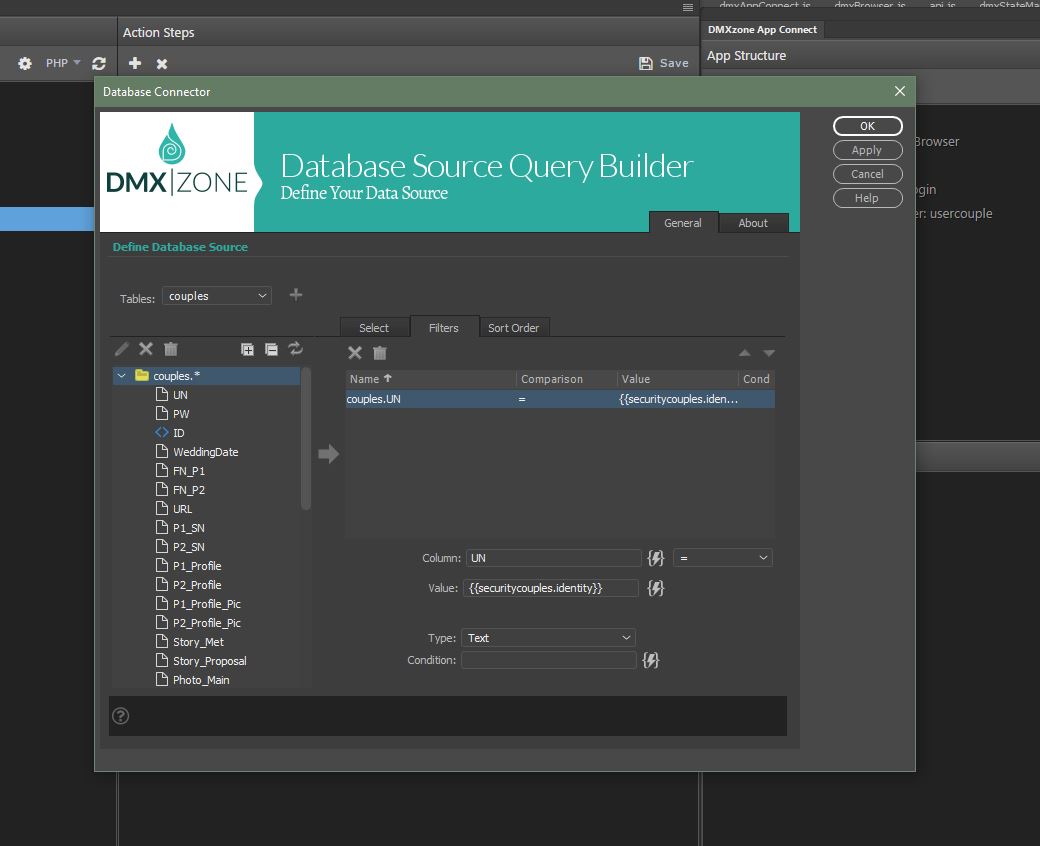Screen dimensions: 1040x846
Task: Select the URL column
Action: (182, 509)
